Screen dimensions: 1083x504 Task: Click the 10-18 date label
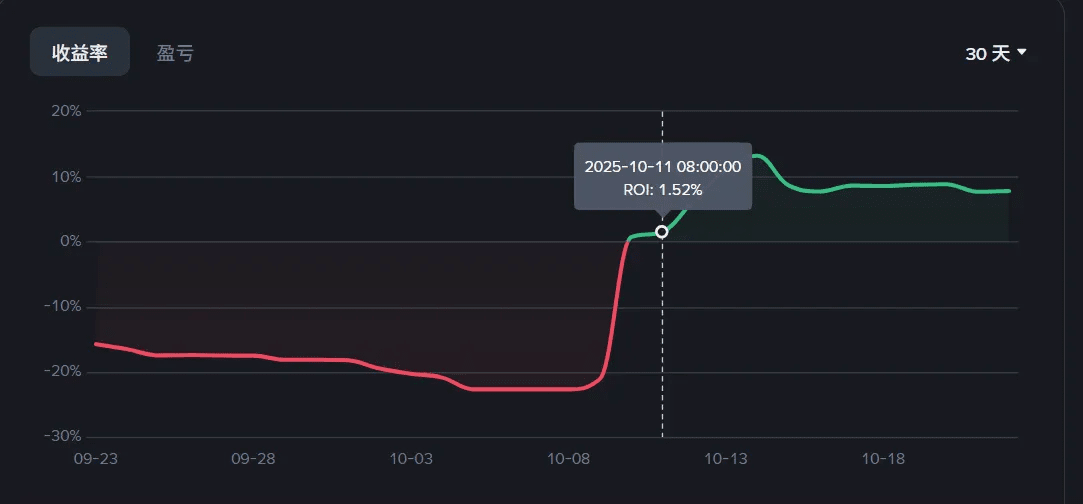pyautogui.click(x=883, y=458)
